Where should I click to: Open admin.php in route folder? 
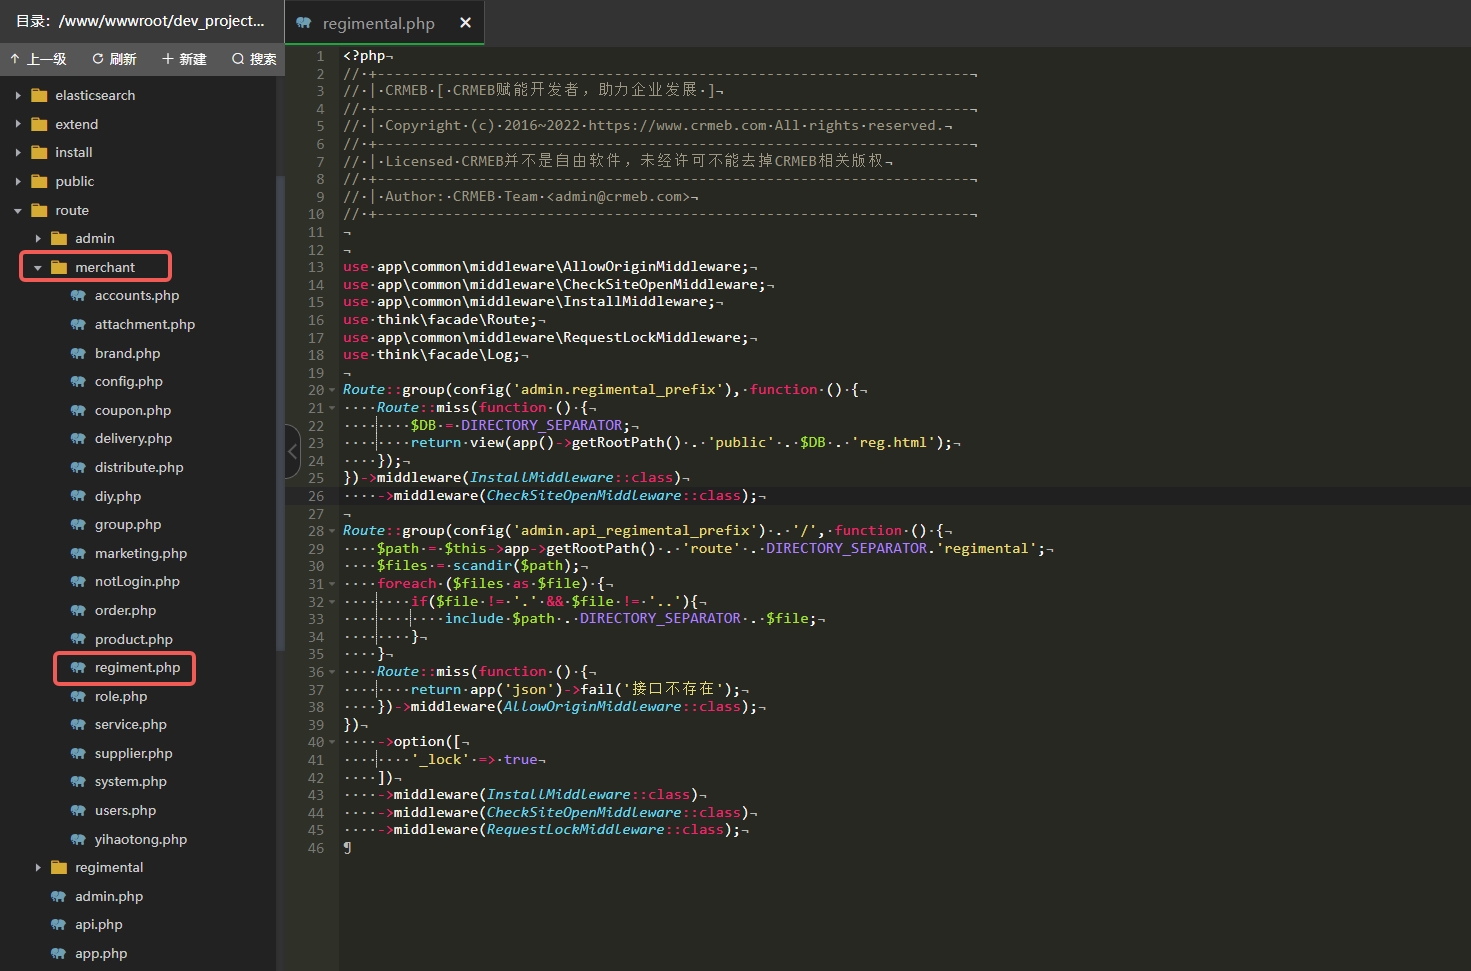tap(109, 896)
